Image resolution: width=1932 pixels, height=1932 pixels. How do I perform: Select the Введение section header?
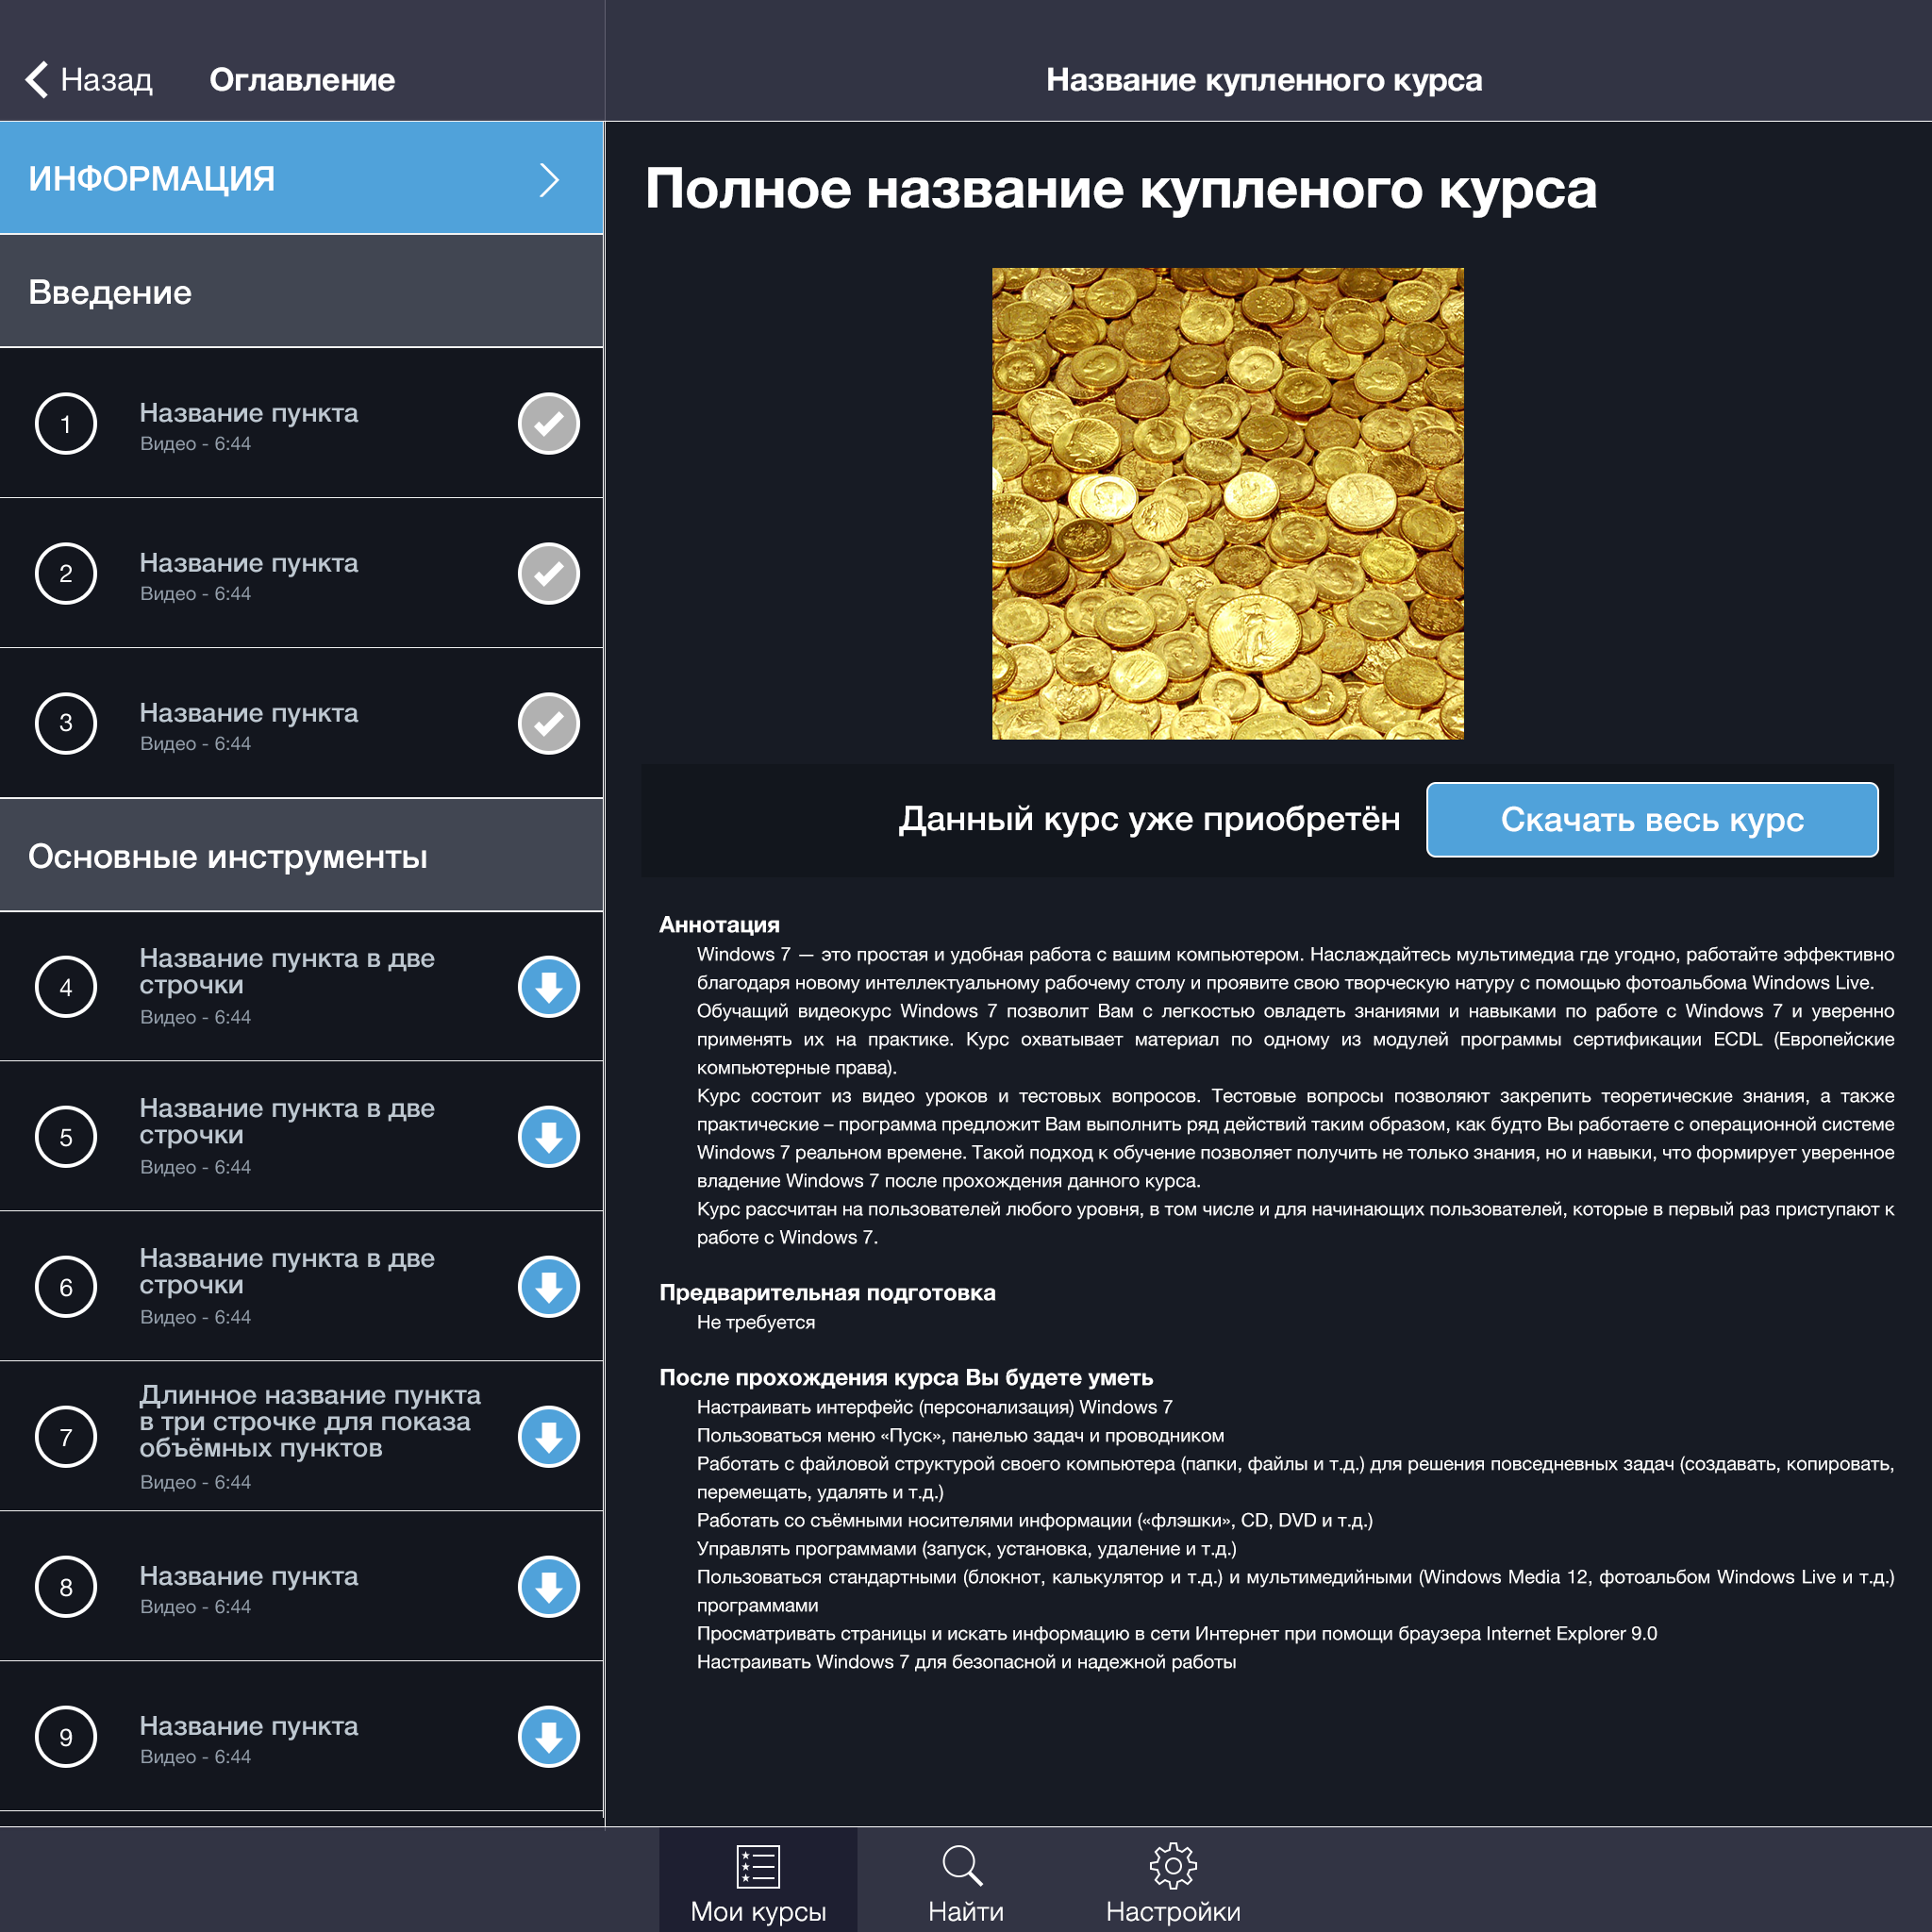coord(302,292)
